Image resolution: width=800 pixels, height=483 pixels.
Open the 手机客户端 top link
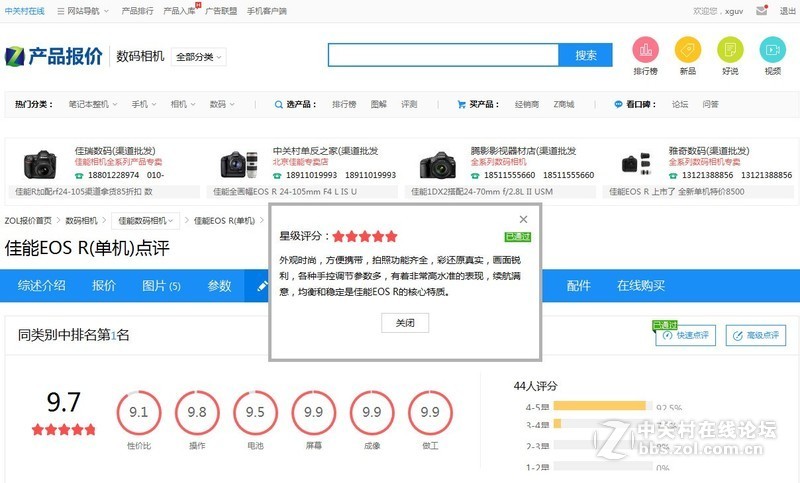(266, 11)
